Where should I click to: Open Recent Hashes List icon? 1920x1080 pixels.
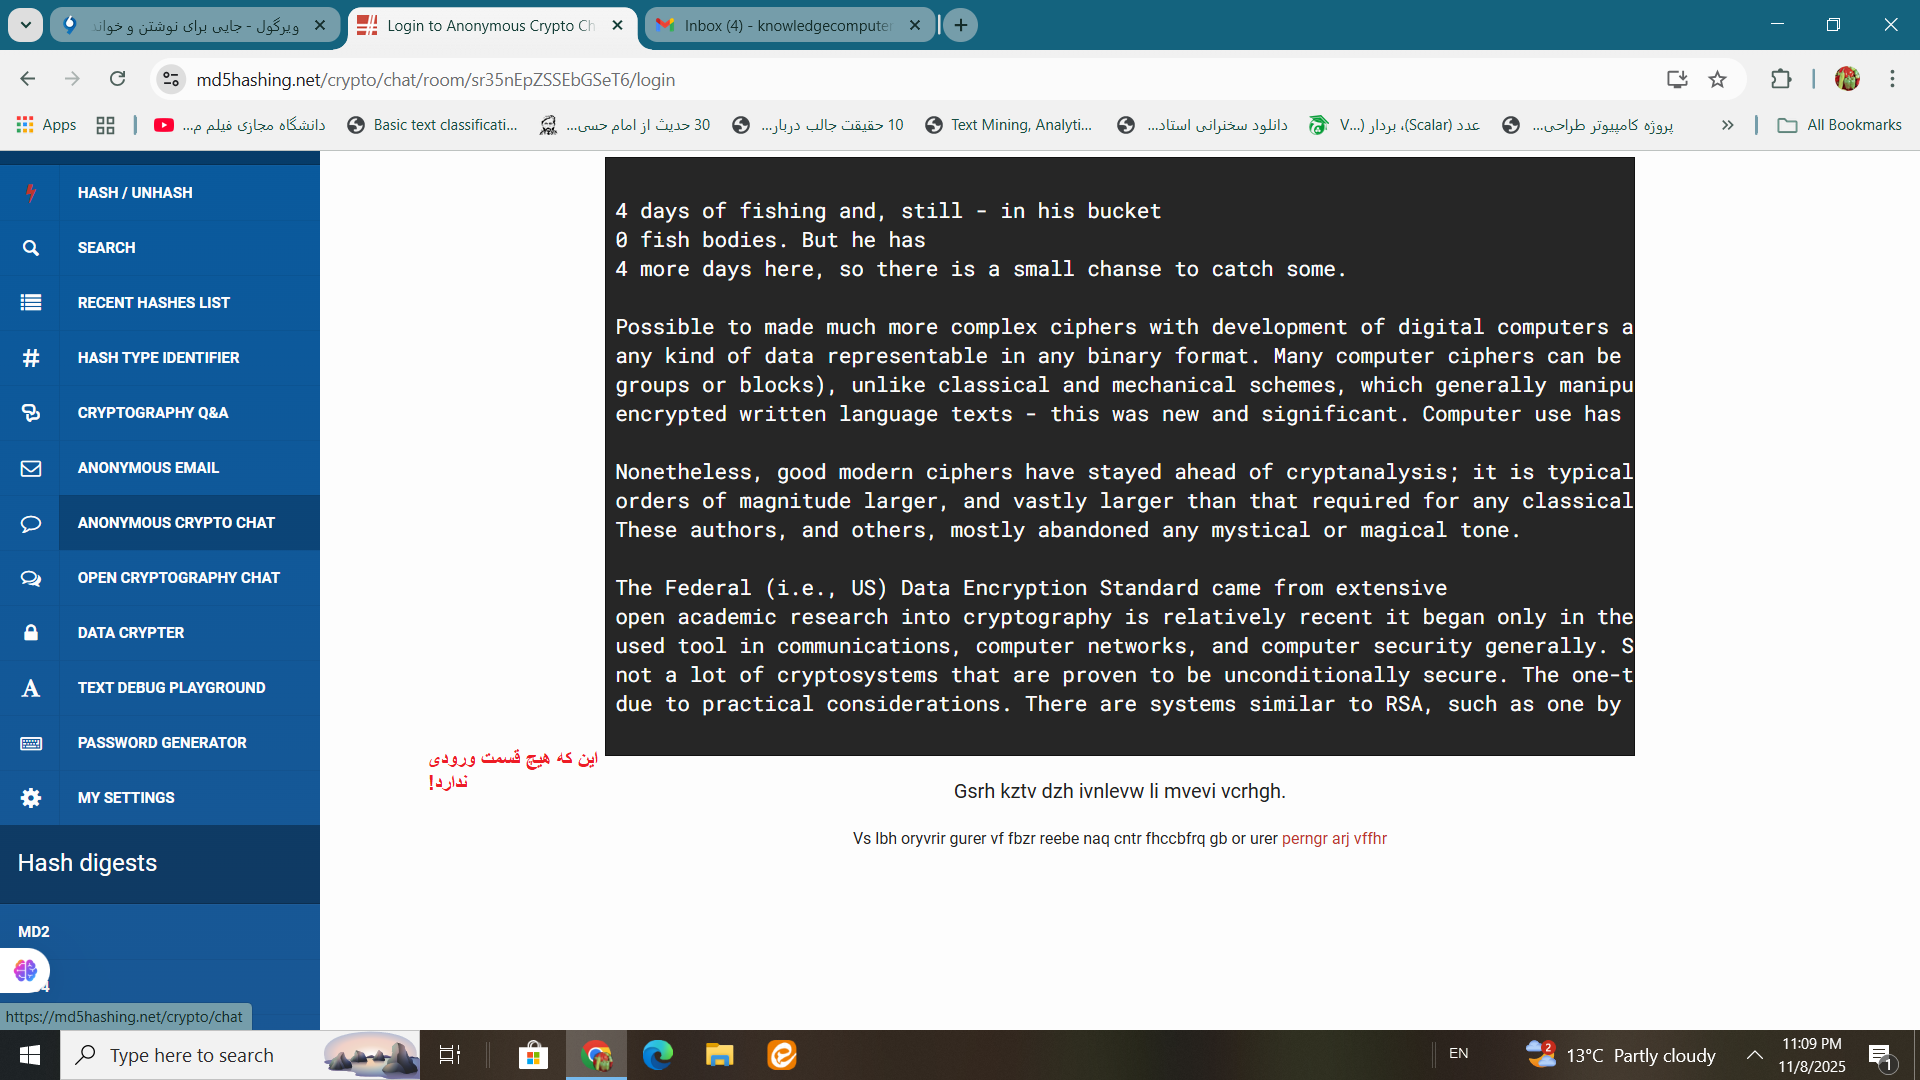tap(31, 303)
